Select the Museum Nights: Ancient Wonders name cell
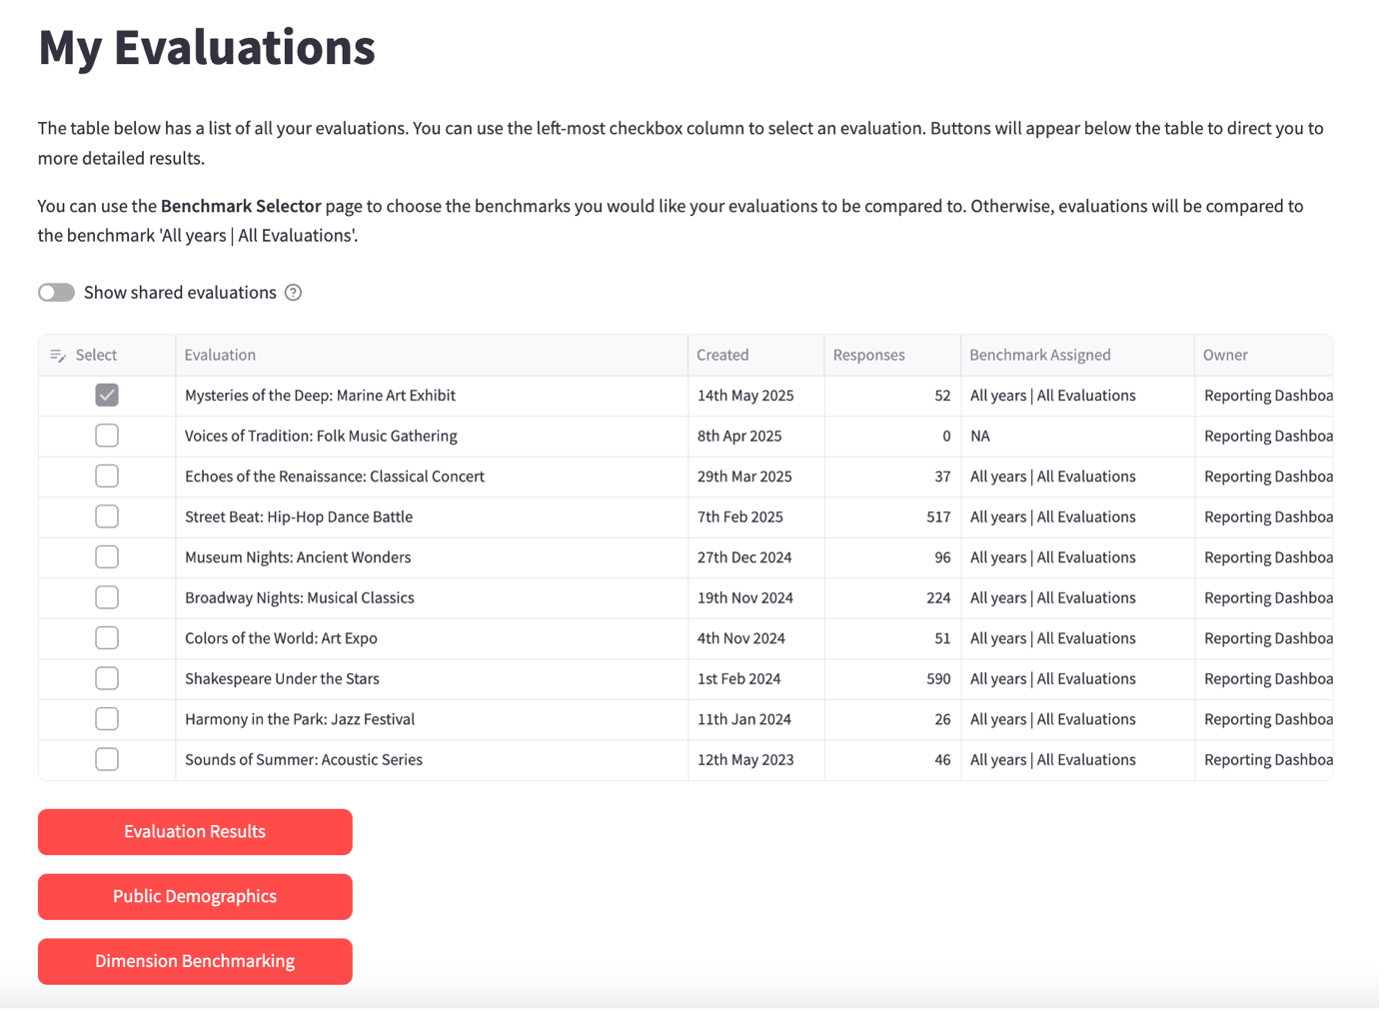Viewport: 1384px width, 1011px height. [x=298, y=557]
